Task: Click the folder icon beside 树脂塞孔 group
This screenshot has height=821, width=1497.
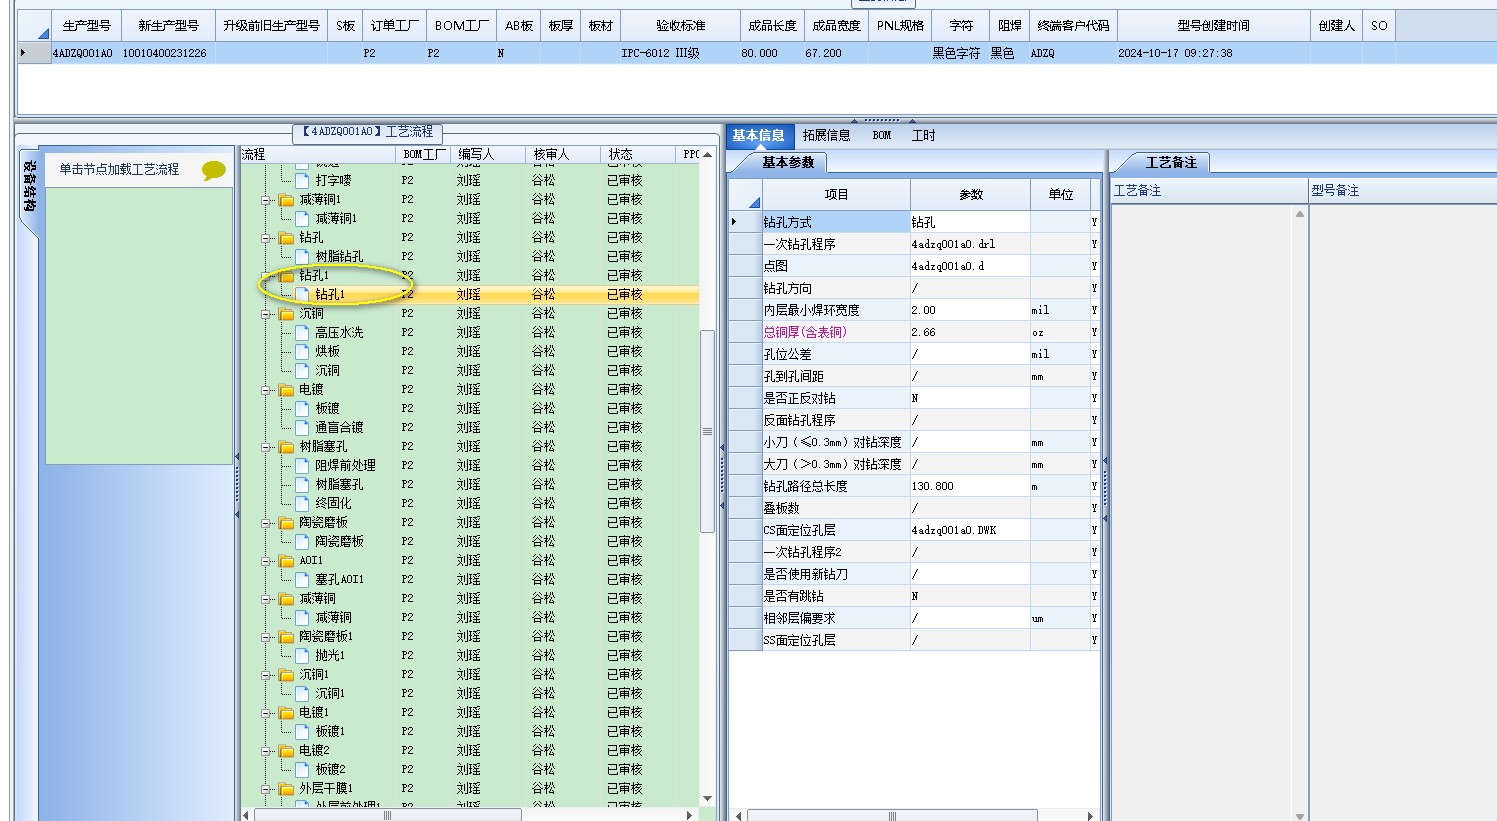Action: pos(287,447)
